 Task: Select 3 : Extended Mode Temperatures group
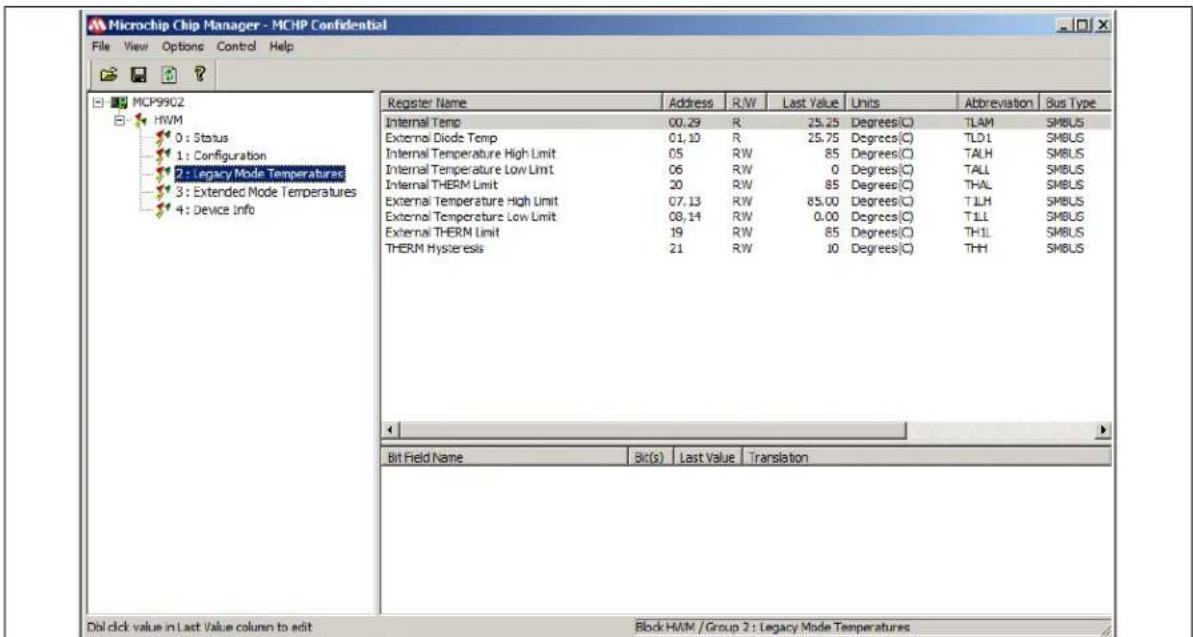[265, 193]
